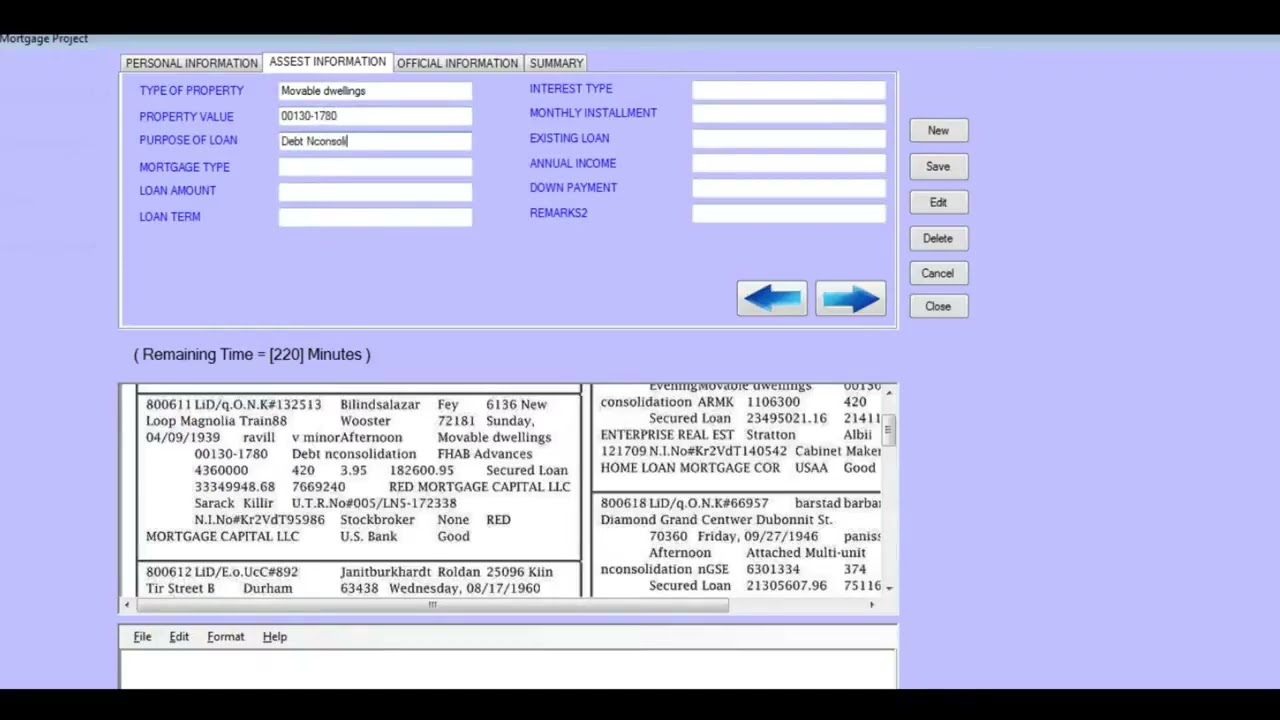
Task: Delete the current record
Action: 938,239
